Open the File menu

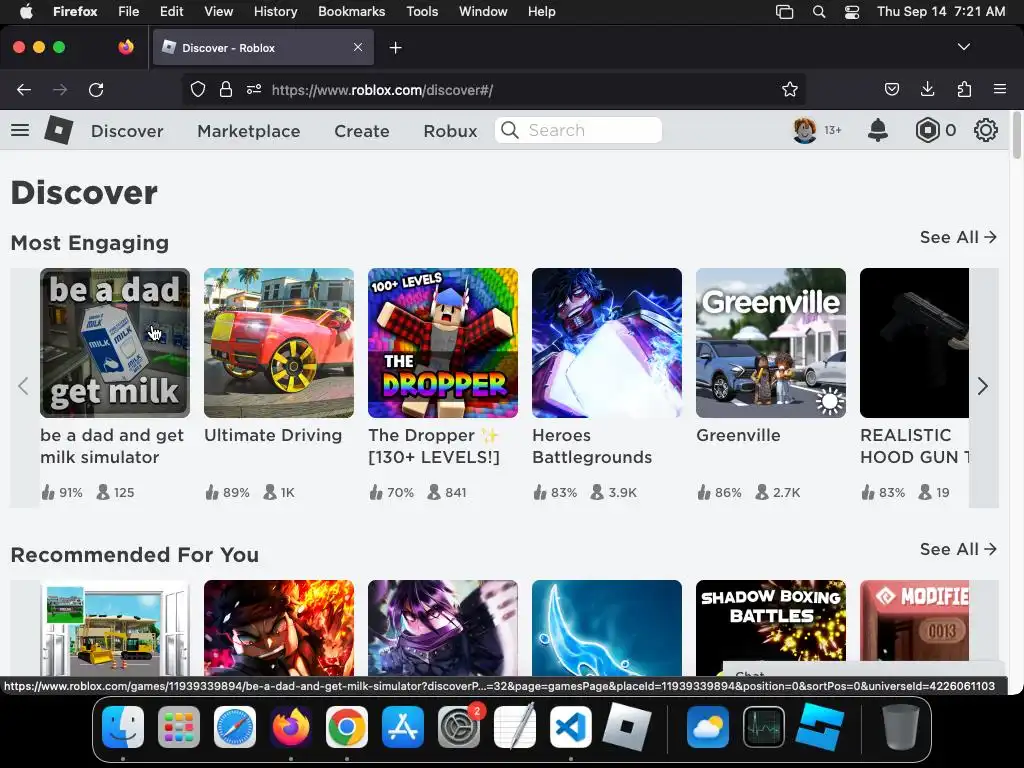[x=128, y=11]
